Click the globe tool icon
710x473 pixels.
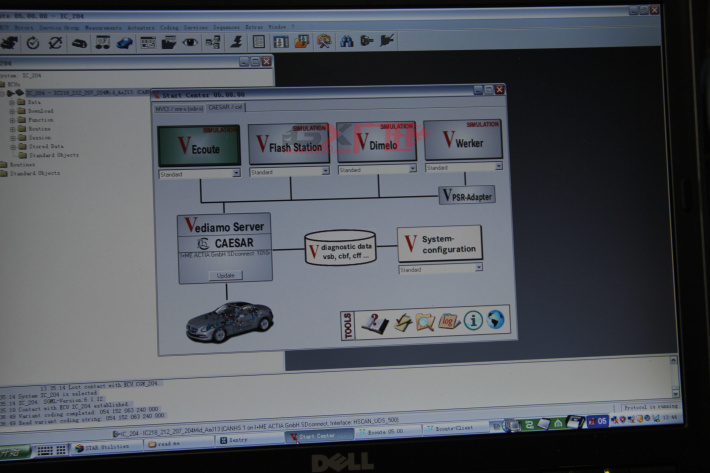tap(496, 320)
